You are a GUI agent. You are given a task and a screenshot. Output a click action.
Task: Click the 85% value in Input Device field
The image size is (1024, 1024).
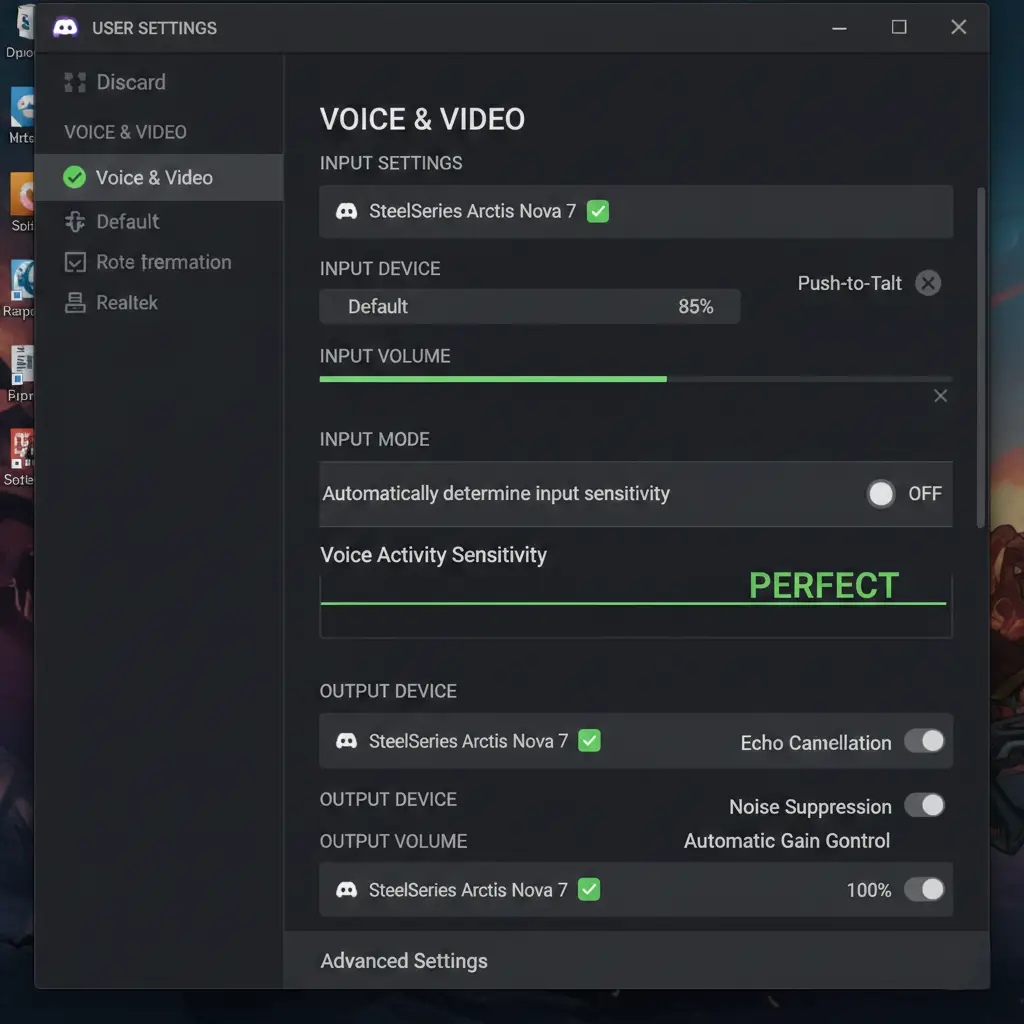[x=696, y=306]
